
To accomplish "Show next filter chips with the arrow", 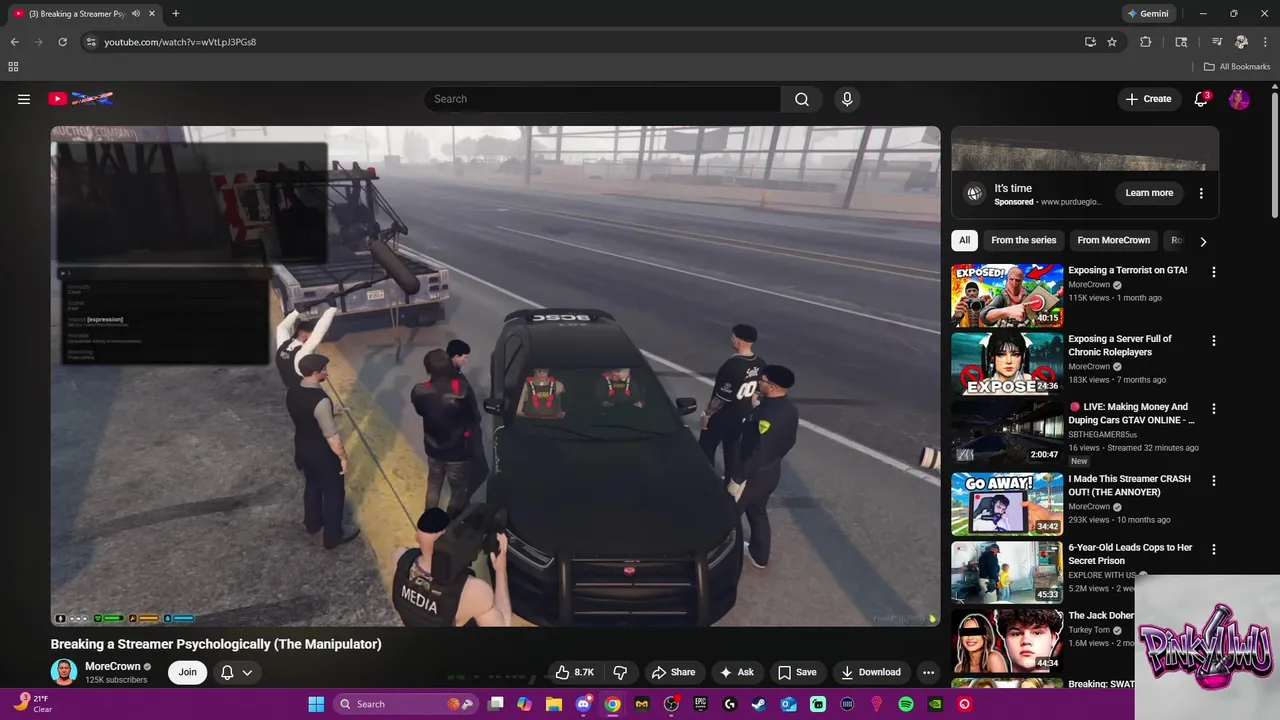I will [x=1203, y=241].
